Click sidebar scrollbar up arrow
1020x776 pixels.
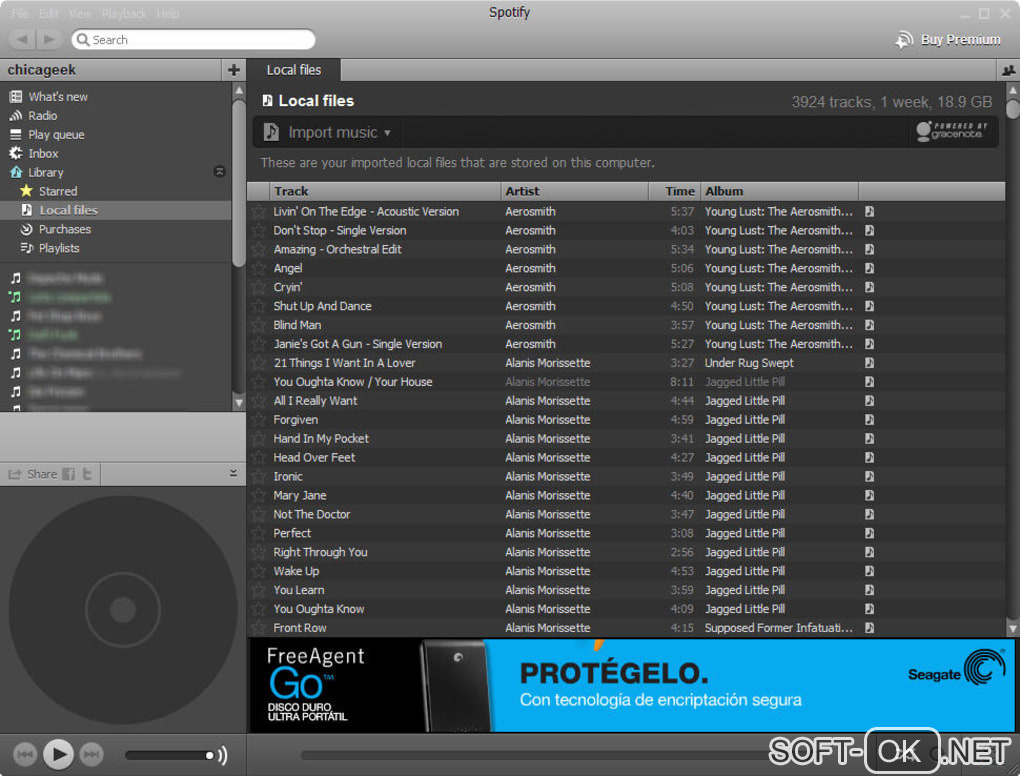(x=239, y=90)
